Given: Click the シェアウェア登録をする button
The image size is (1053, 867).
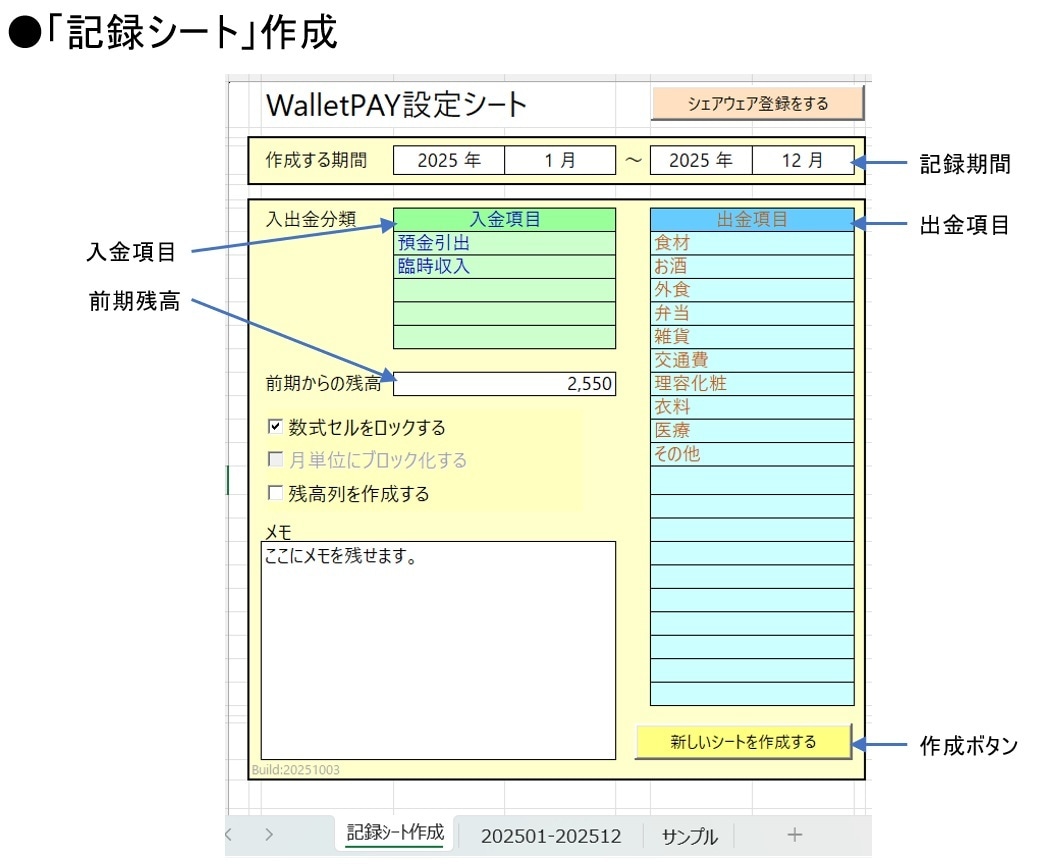Looking at the screenshot, I should click(x=758, y=103).
